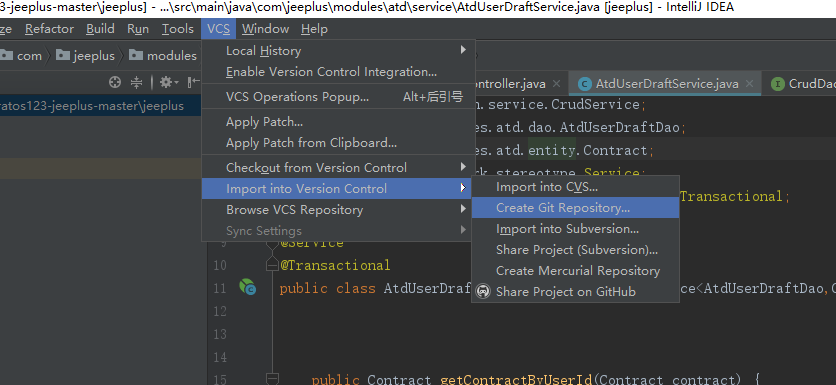Click hide project panel icon
The height and width of the screenshot is (385, 836).
(x=194, y=82)
